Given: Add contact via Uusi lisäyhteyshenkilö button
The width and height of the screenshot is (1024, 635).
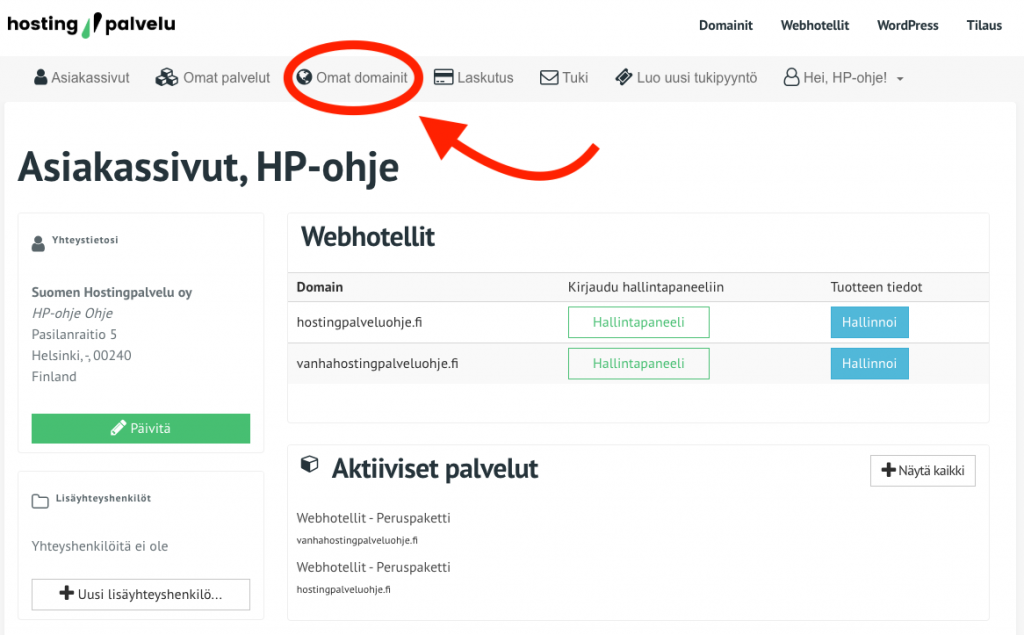Looking at the screenshot, I should [x=141, y=594].
